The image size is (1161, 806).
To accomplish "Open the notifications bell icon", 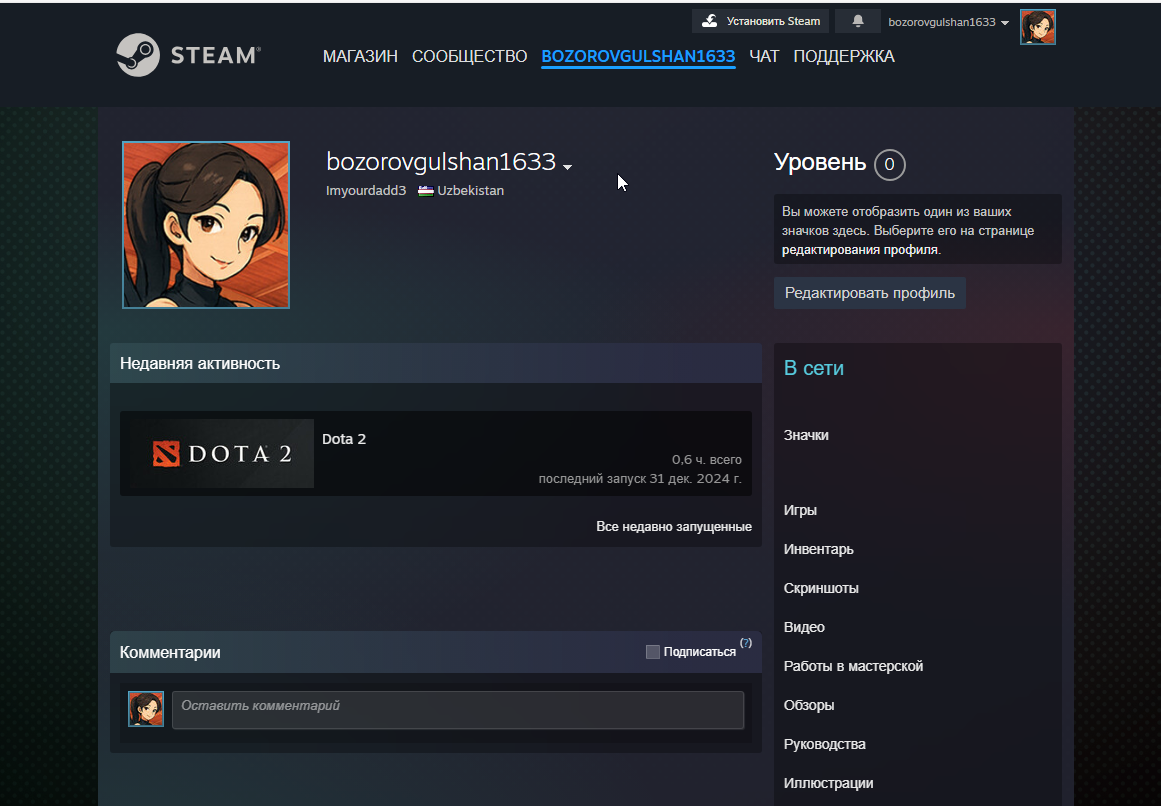I will 857,21.
